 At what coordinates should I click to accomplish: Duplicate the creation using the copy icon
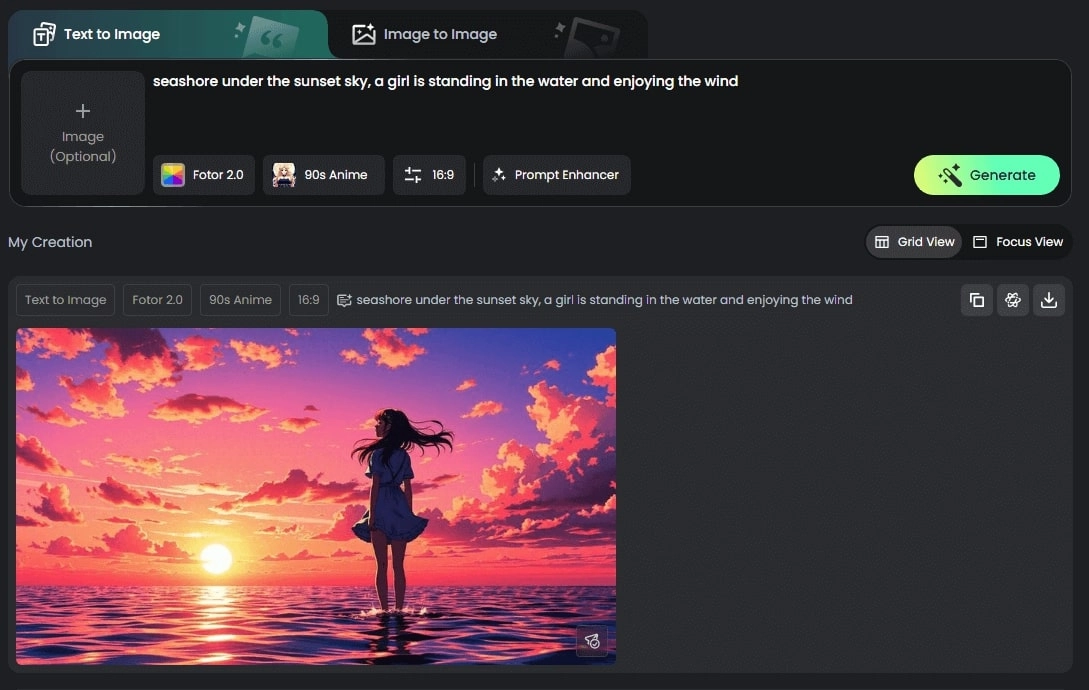977,299
